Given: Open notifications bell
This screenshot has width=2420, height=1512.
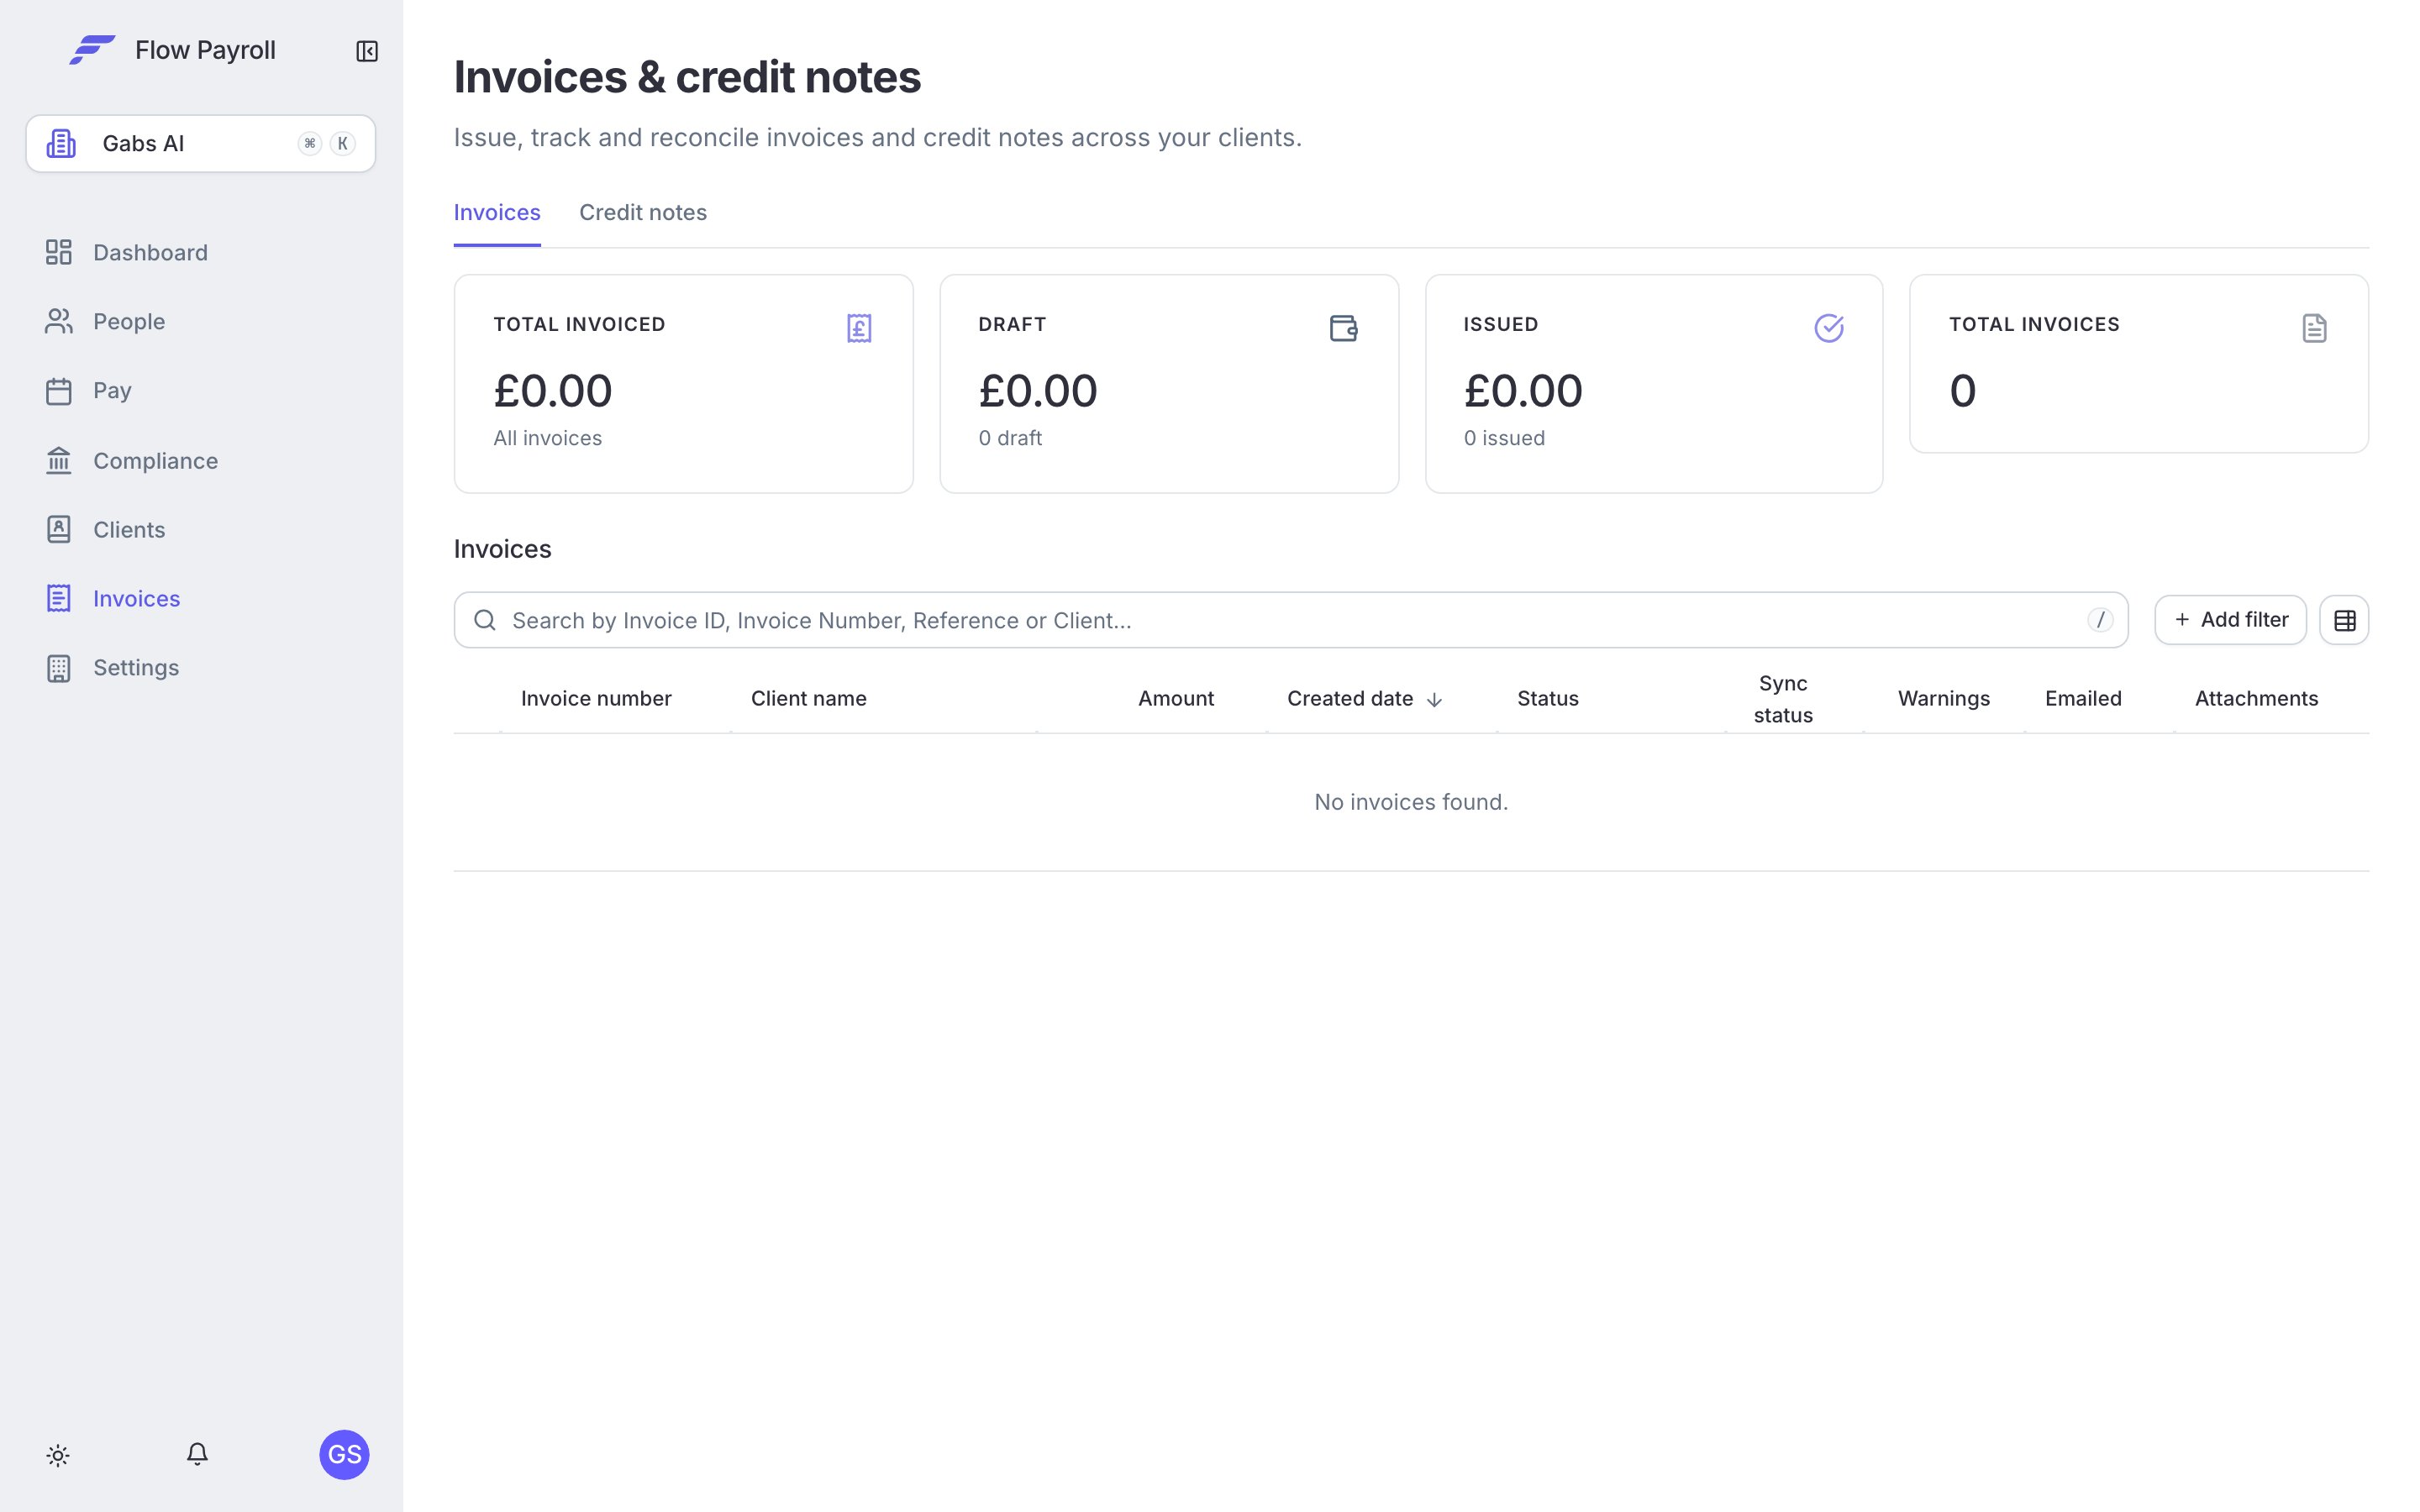Looking at the screenshot, I should 197,1454.
